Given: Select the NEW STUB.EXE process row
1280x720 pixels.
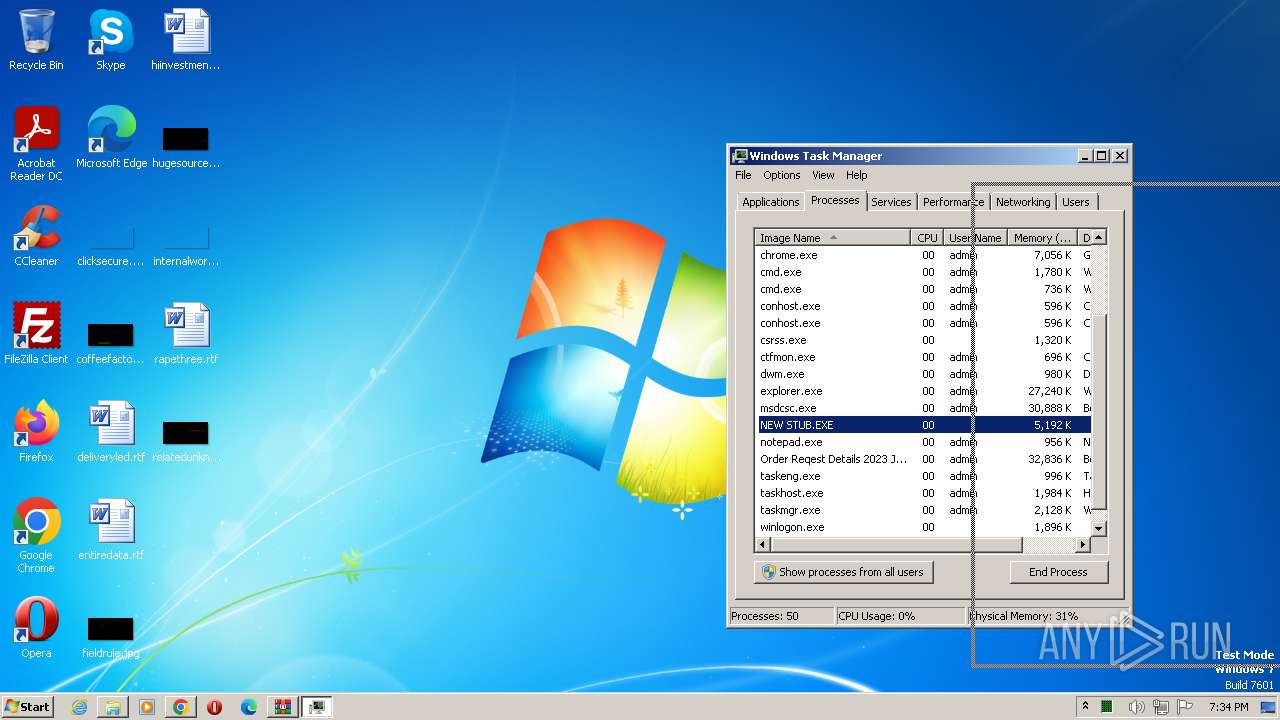Looking at the screenshot, I should [922, 425].
